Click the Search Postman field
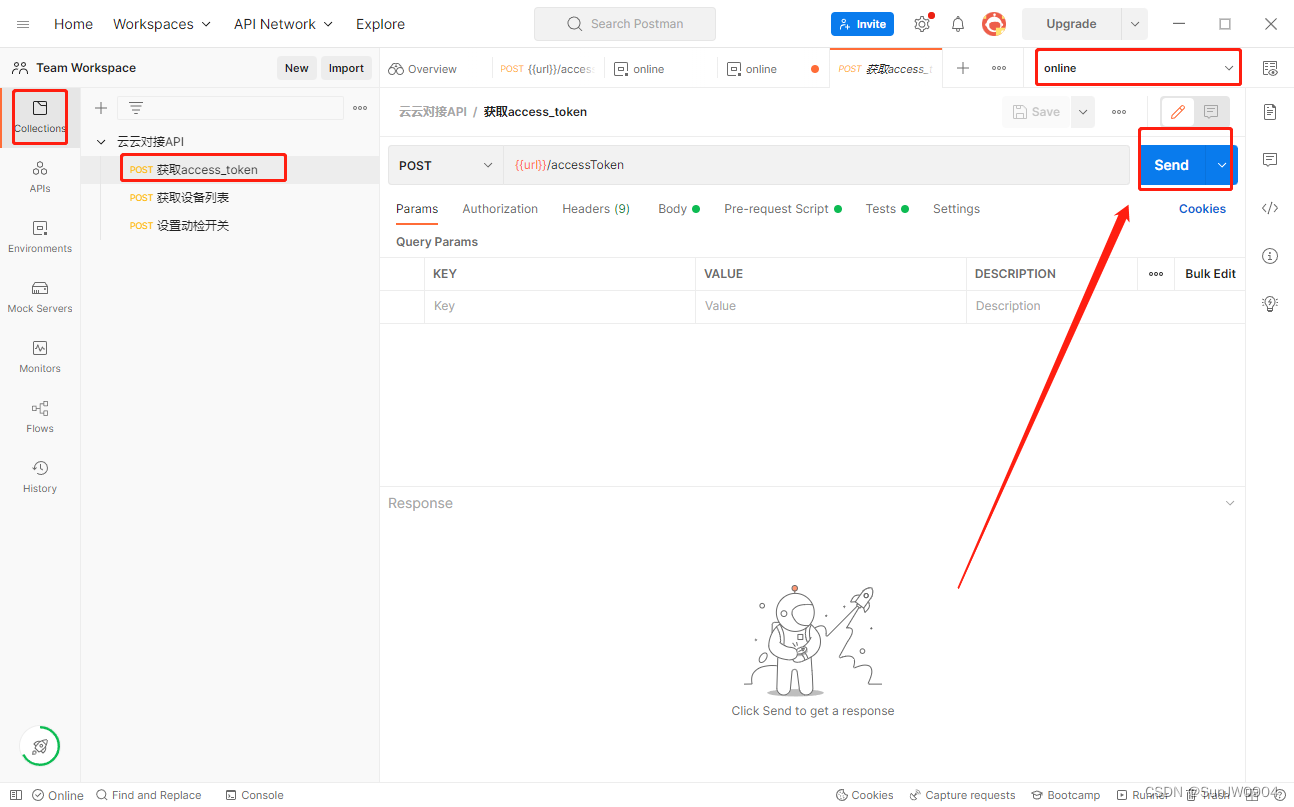 pyautogui.click(x=625, y=24)
